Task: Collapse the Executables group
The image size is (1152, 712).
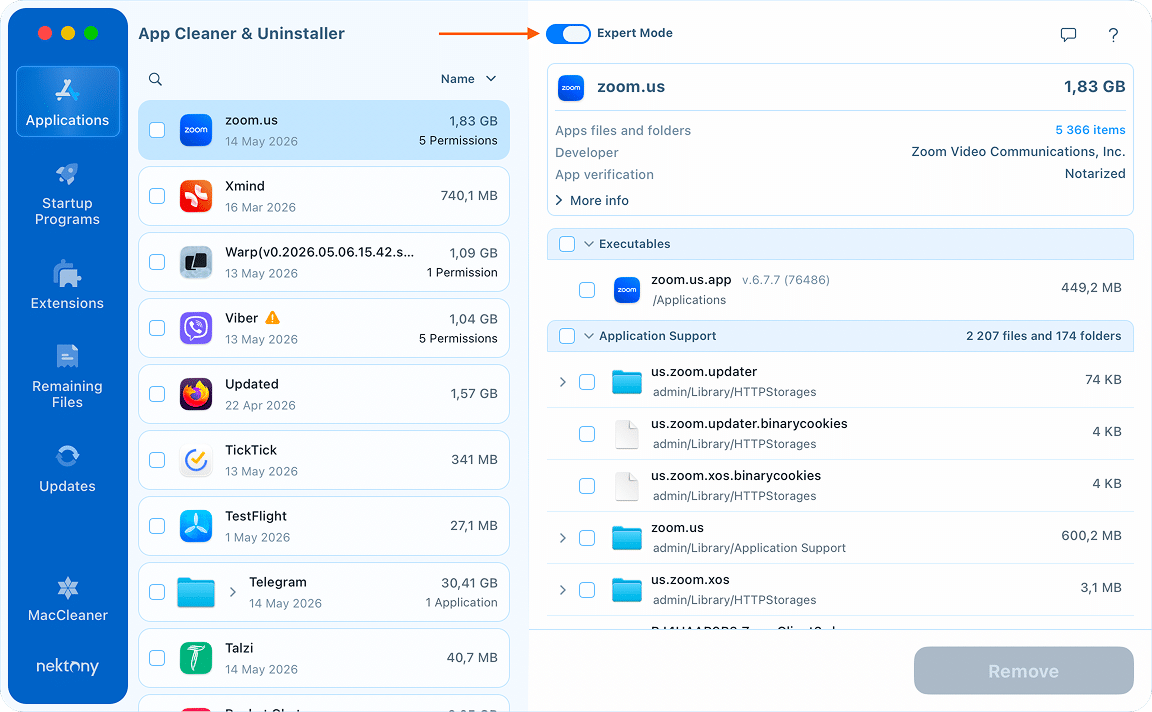Action: click(588, 244)
